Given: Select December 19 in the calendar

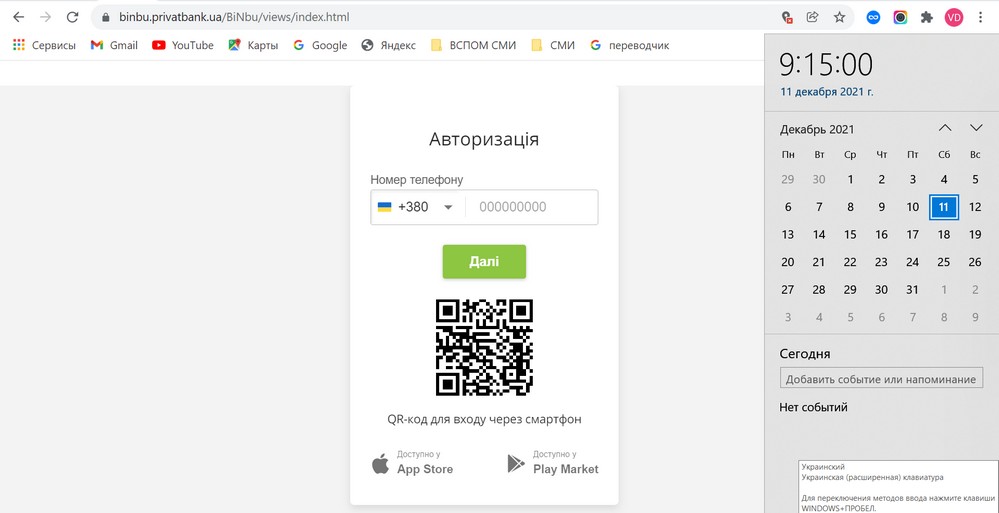Looking at the screenshot, I should coord(975,235).
